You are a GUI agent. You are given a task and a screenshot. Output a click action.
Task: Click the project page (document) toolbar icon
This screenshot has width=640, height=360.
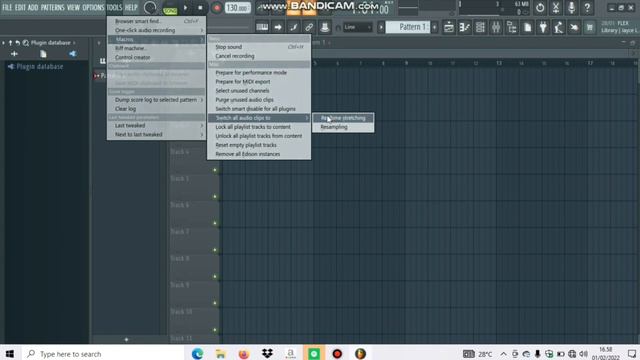[x=527, y=27]
